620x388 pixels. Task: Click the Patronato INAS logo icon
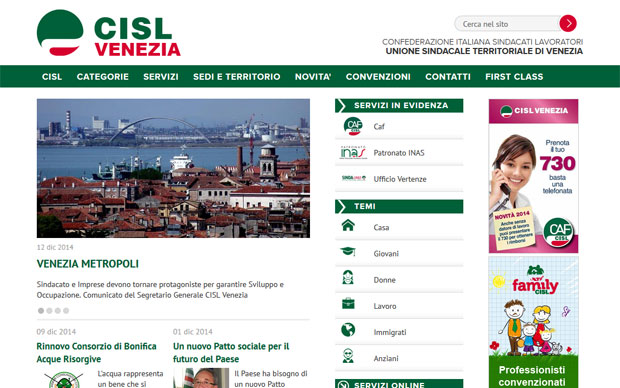[x=353, y=152]
